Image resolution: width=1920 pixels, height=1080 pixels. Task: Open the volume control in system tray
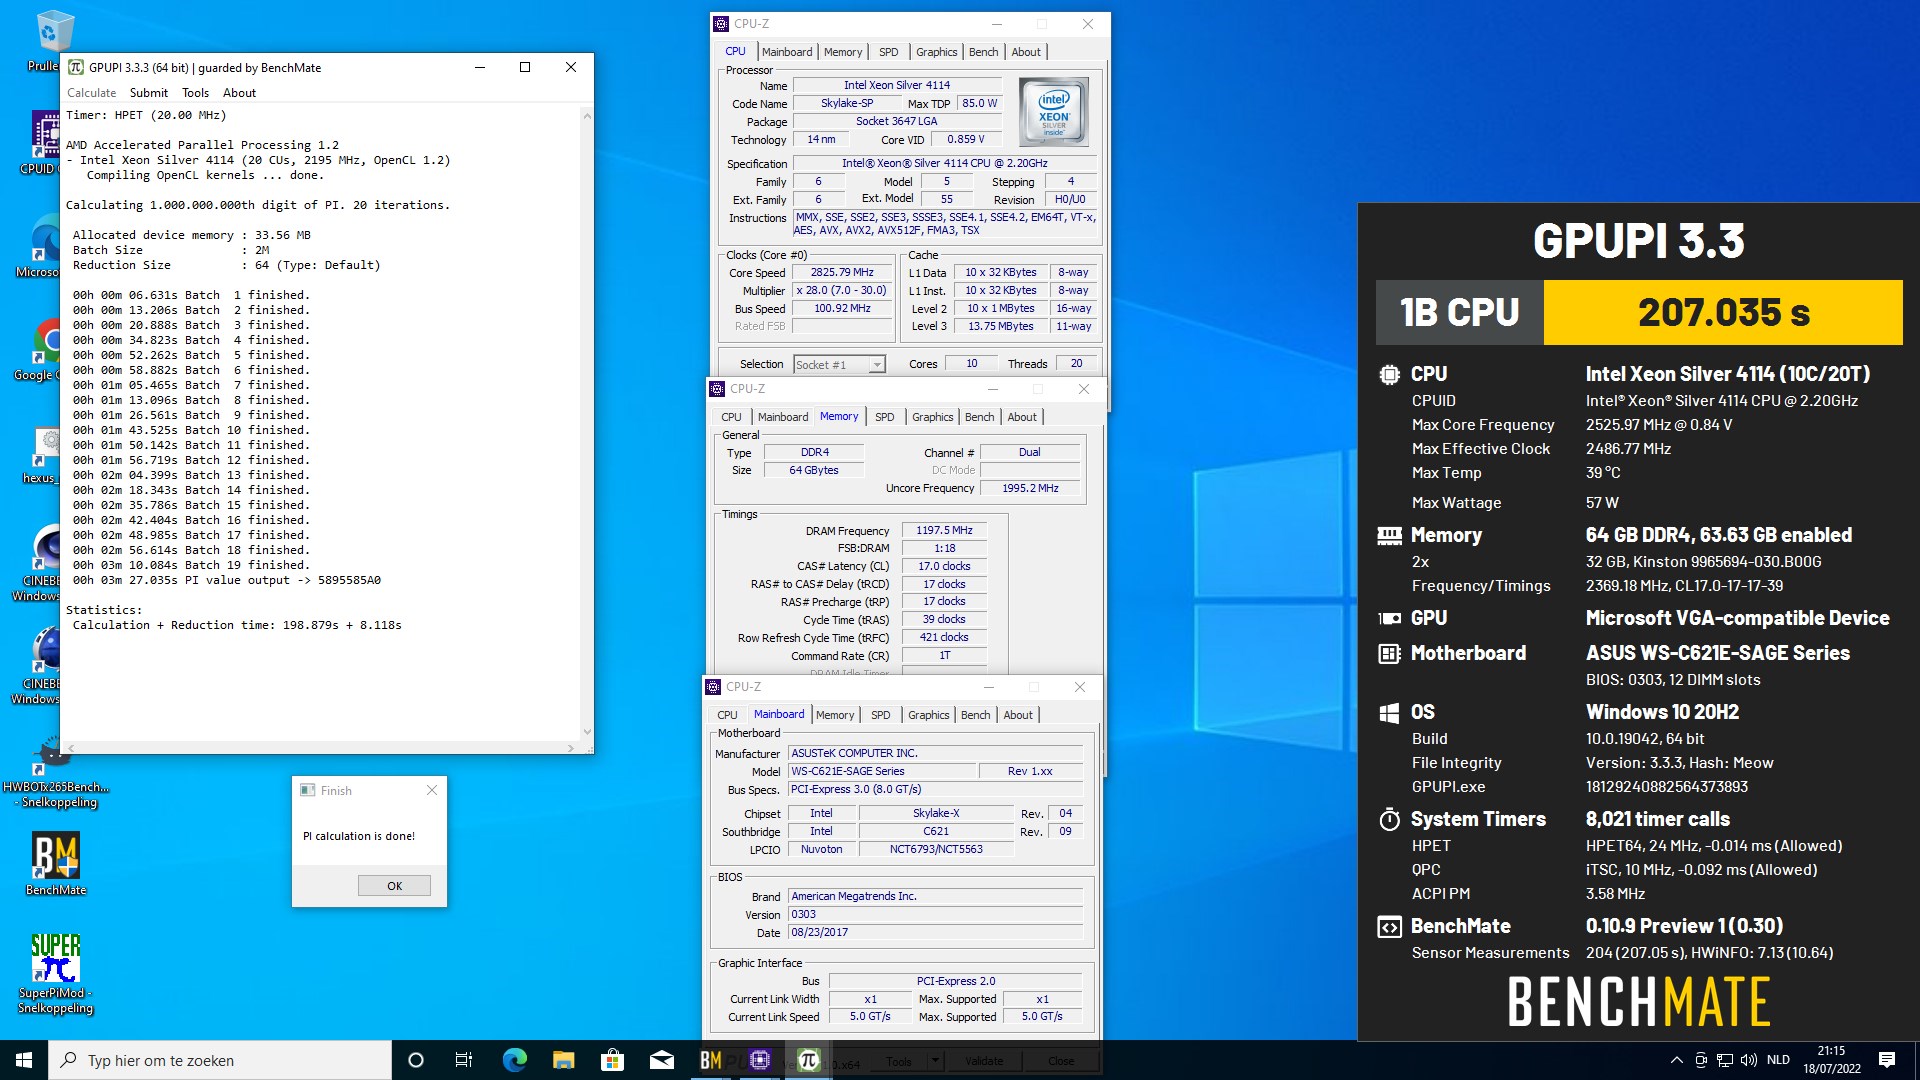pos(1748,1060)
